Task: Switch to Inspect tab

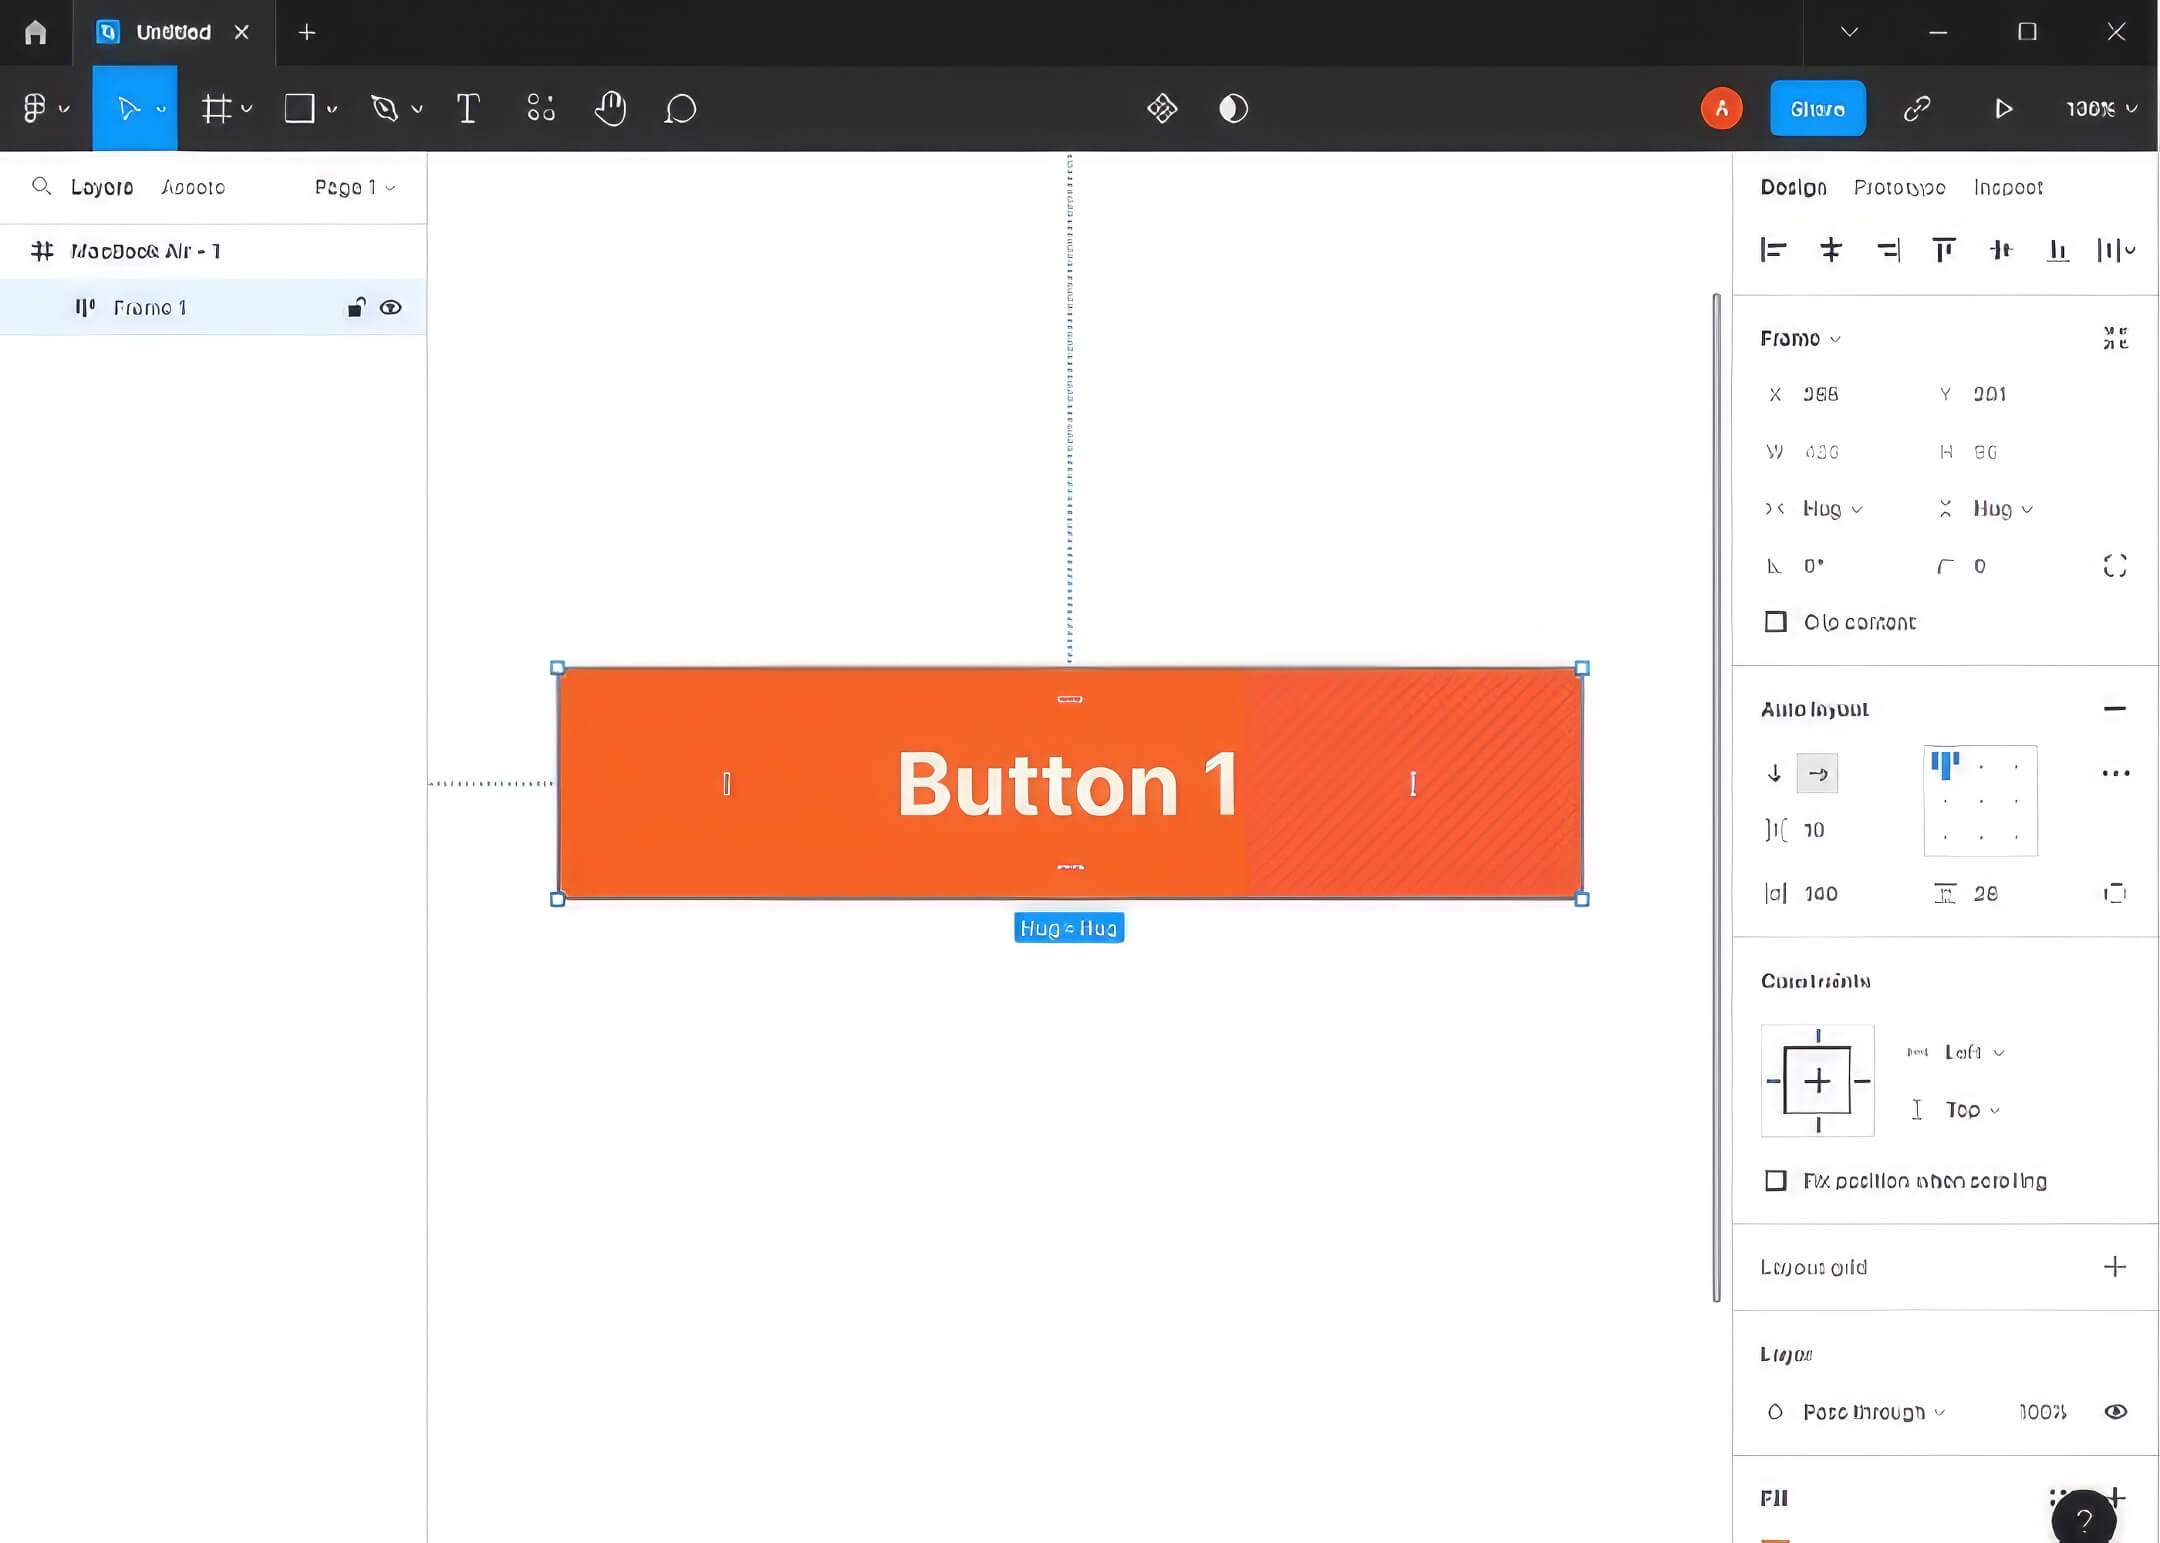Action: coord(2008,187)
